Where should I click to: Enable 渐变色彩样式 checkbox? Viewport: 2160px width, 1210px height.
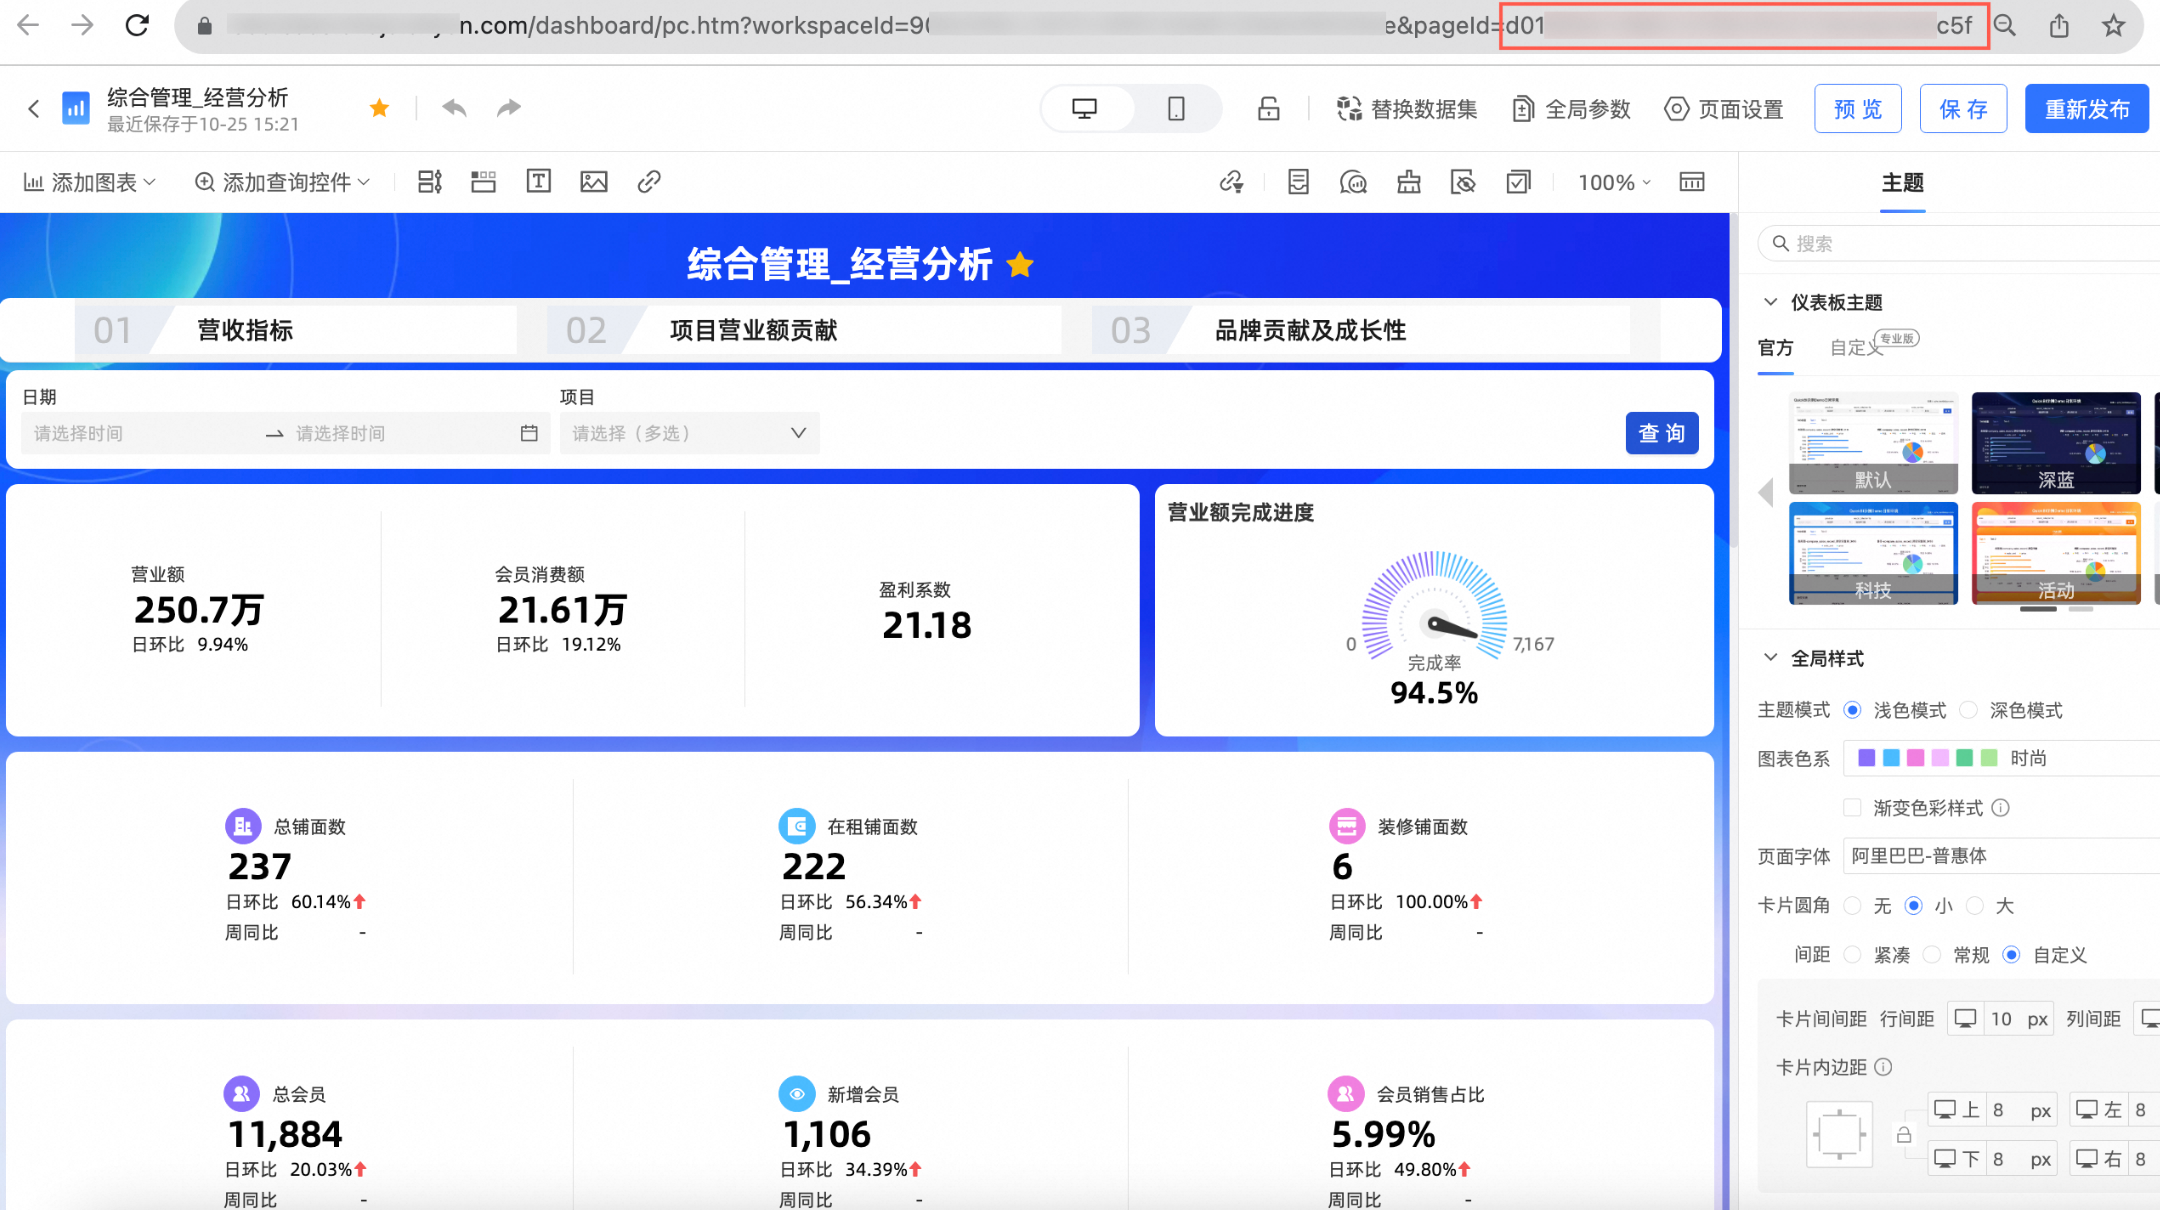(x=1853, y=807)
